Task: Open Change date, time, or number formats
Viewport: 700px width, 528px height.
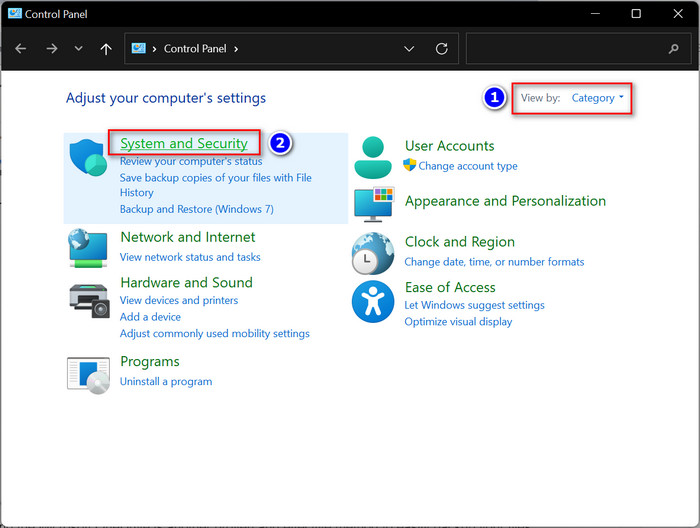Action: [x=494, y=262]
